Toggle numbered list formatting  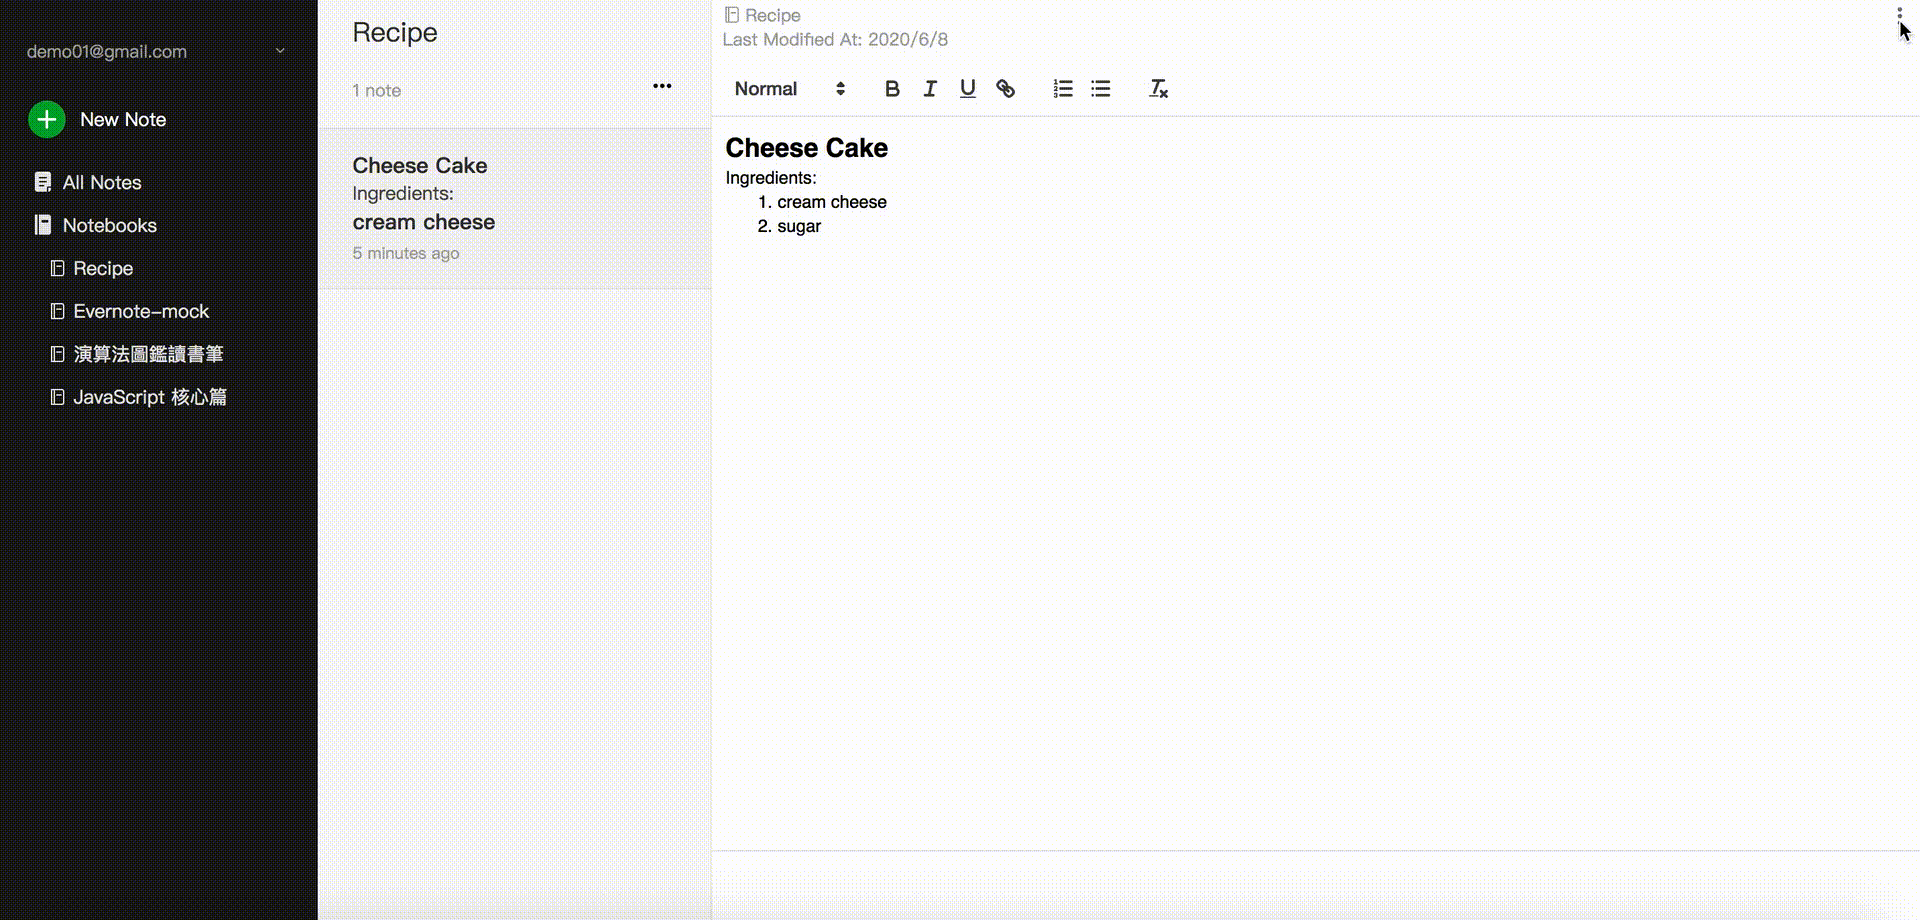click(x=1063, y=89)
